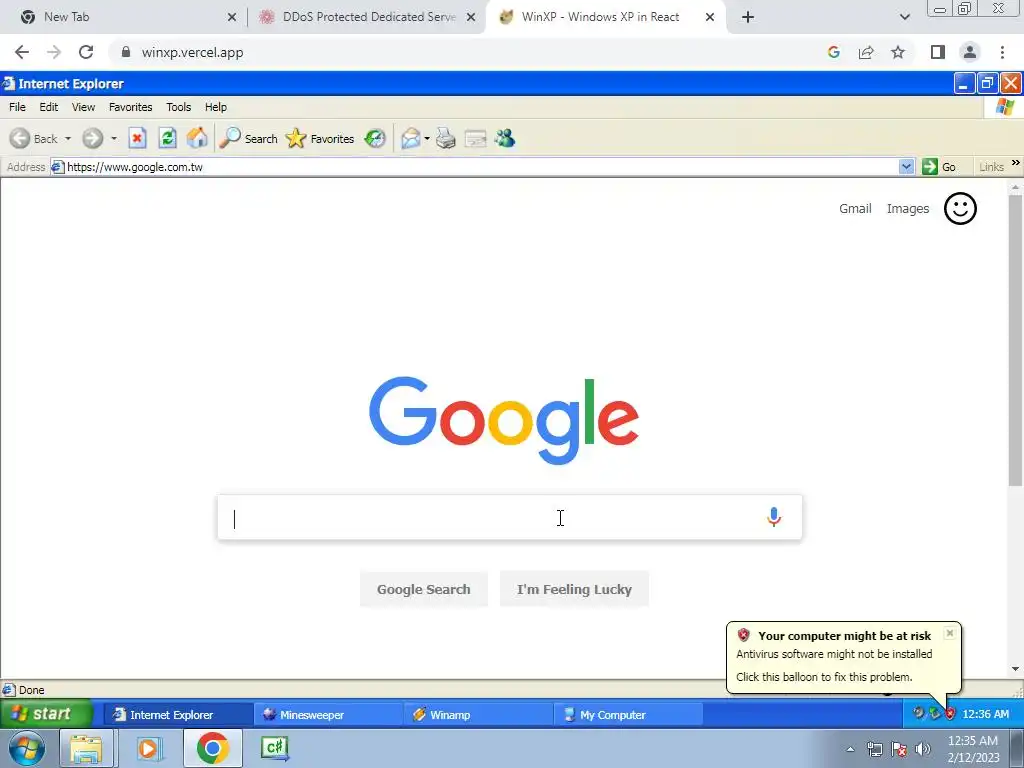
Task: Click the Home house icon in IE toolbar
Action: point(197,138)
